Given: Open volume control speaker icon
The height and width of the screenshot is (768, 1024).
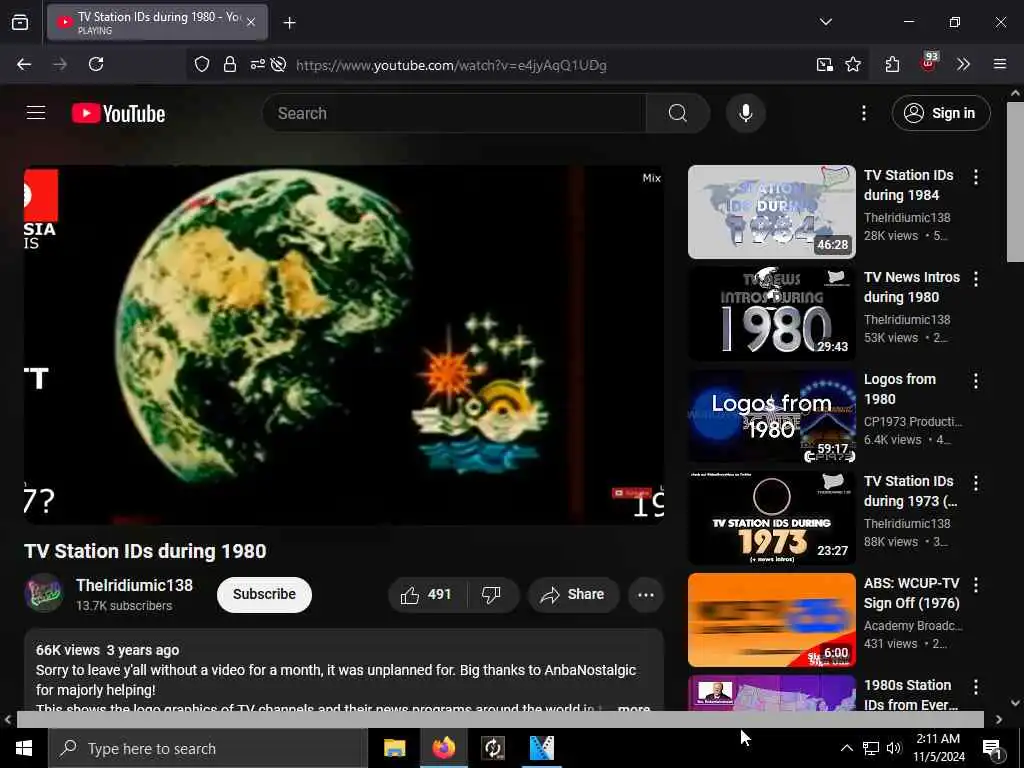Looking at the screenshot, I should click(894, 748).
